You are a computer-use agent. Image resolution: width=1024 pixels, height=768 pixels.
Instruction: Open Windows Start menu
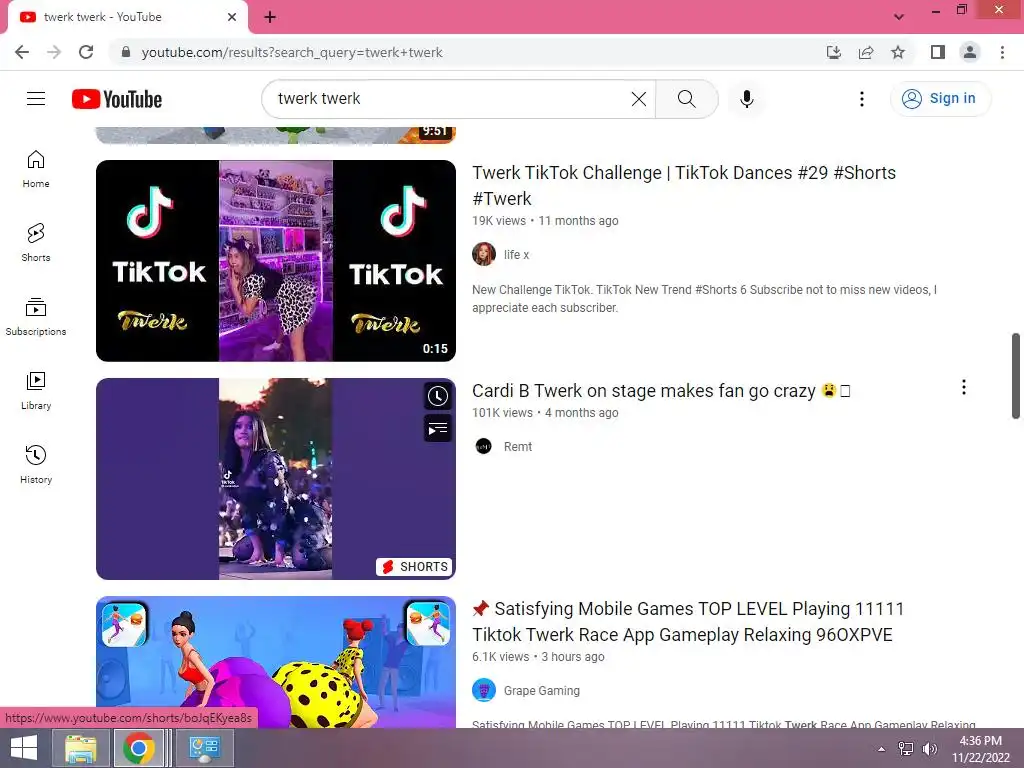coord(24,748)
